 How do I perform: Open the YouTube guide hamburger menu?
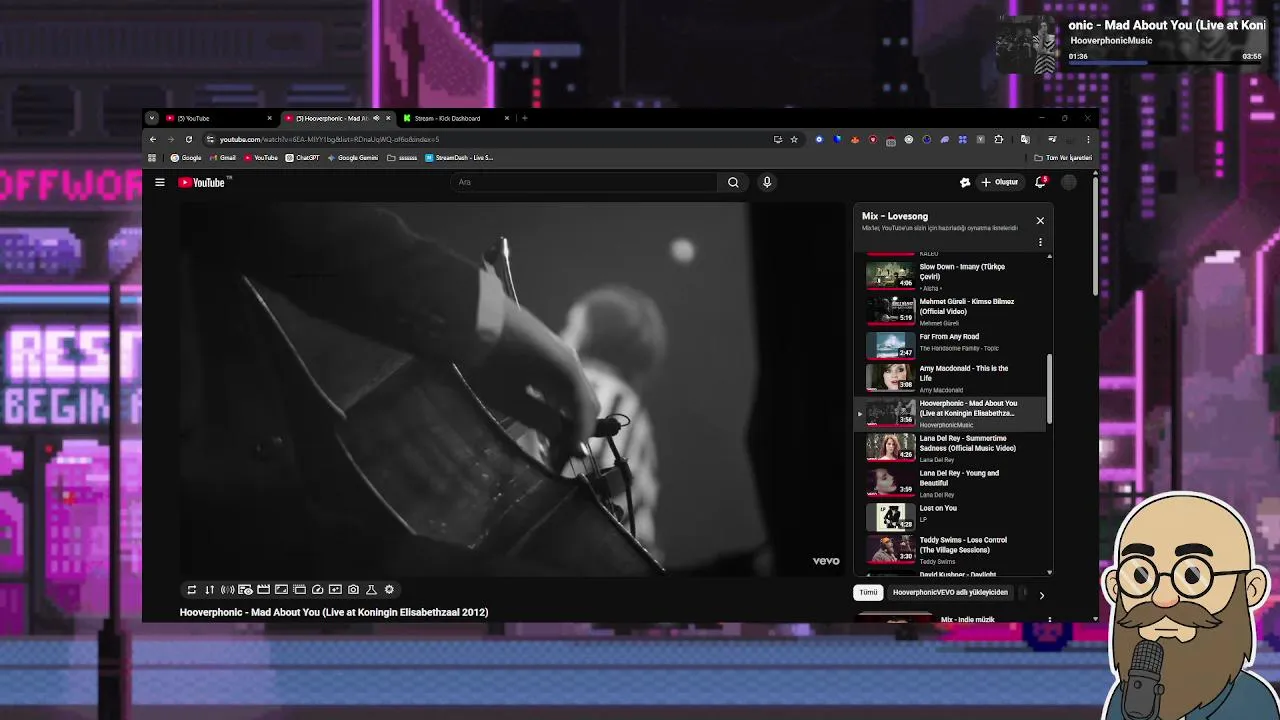click(160, 182)
